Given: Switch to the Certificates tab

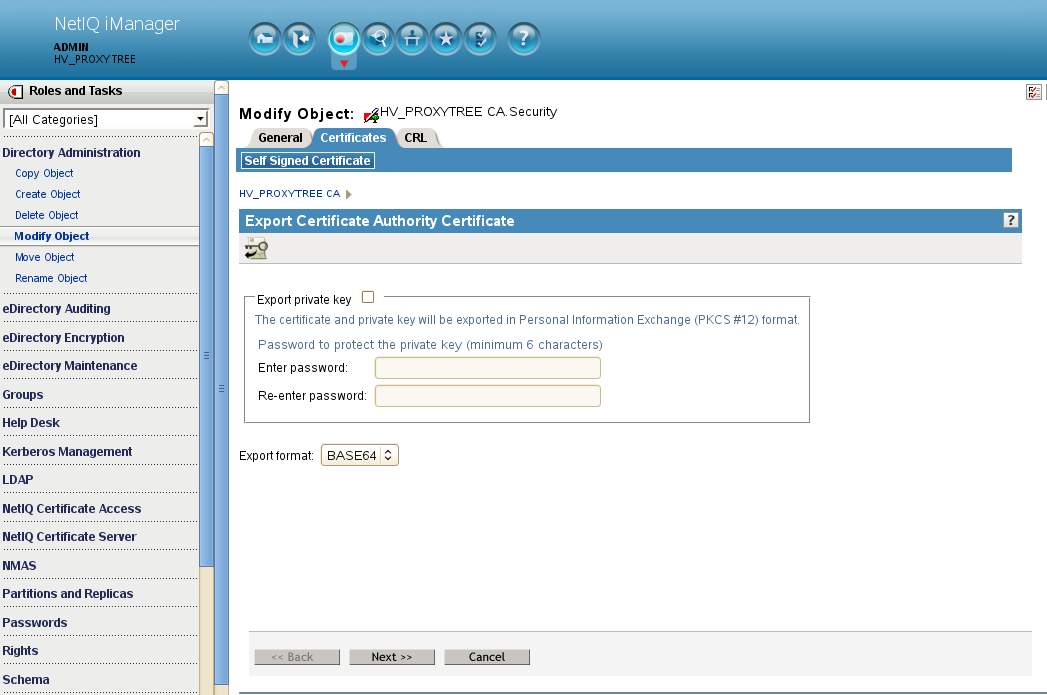Looking at the screenshot, I should (x=353, y=138).
